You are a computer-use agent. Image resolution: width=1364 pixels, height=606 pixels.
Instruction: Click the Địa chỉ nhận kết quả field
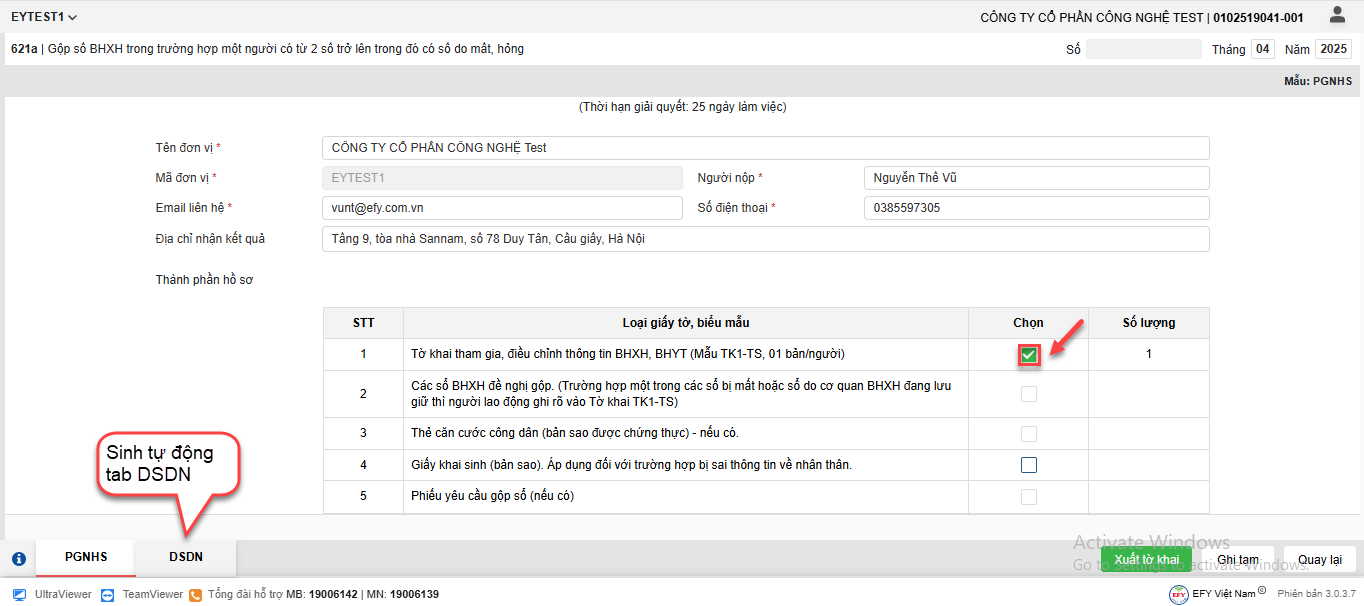point(765,240)
